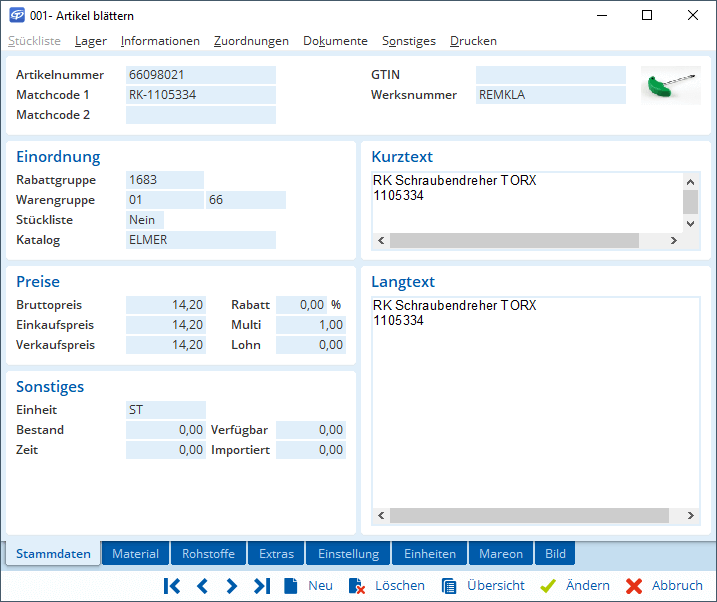Screen dimensions: 717x602
Task: Open the Zuordnungen menu
Action: [251, 41]
